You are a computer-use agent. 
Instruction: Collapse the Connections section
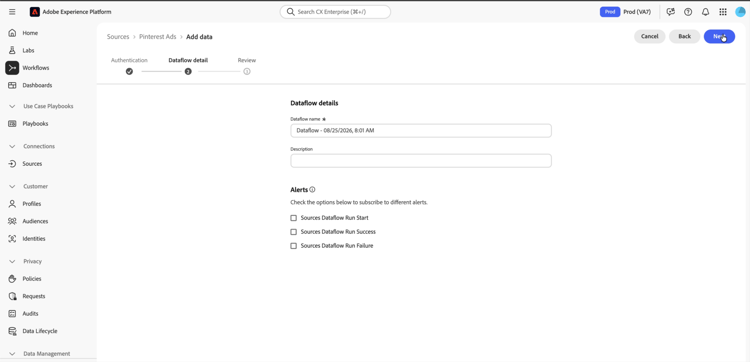coord(12,146)
